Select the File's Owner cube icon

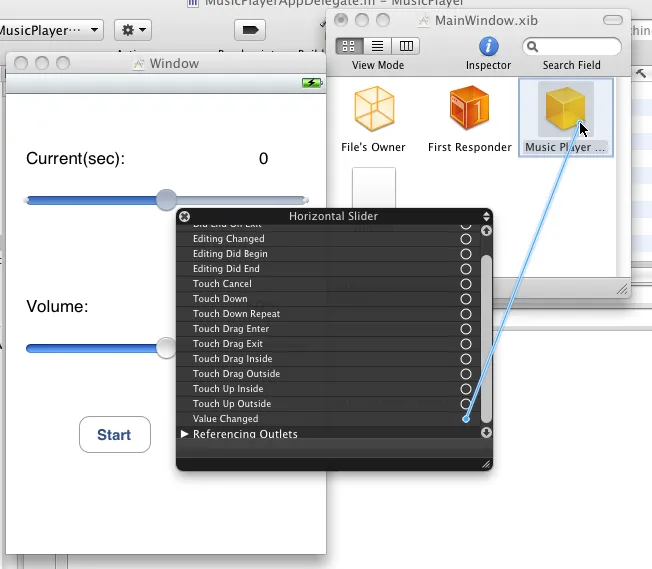(374, 111)
